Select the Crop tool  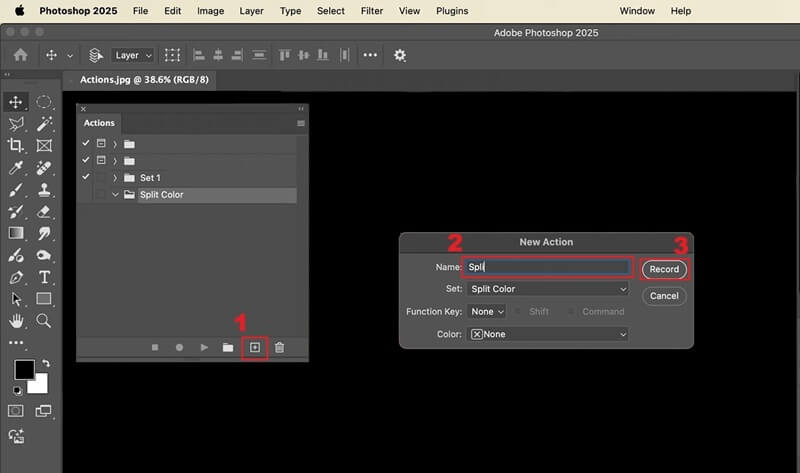[x=16, y=145]
